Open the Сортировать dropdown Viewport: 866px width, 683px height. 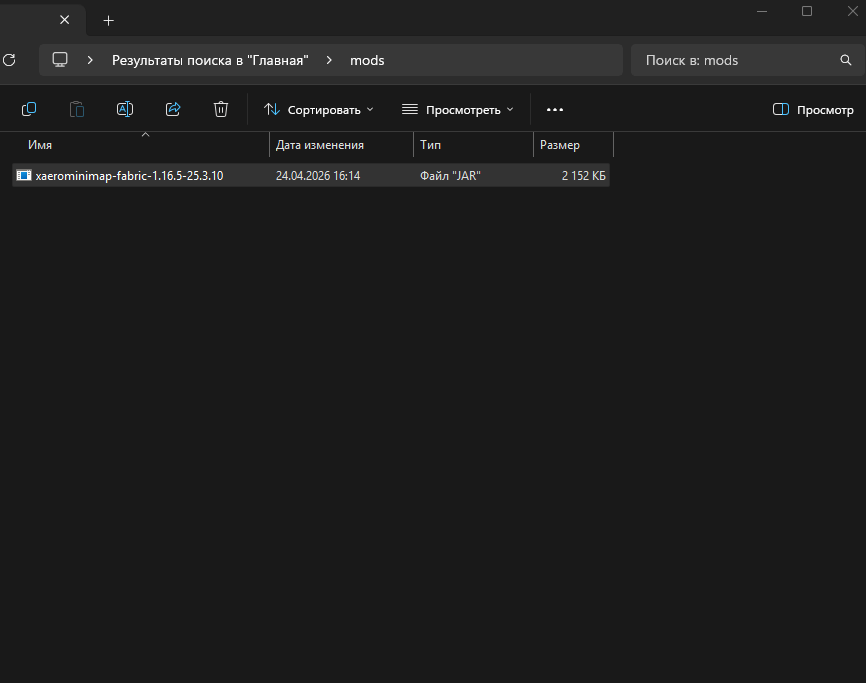pos(318,110)
